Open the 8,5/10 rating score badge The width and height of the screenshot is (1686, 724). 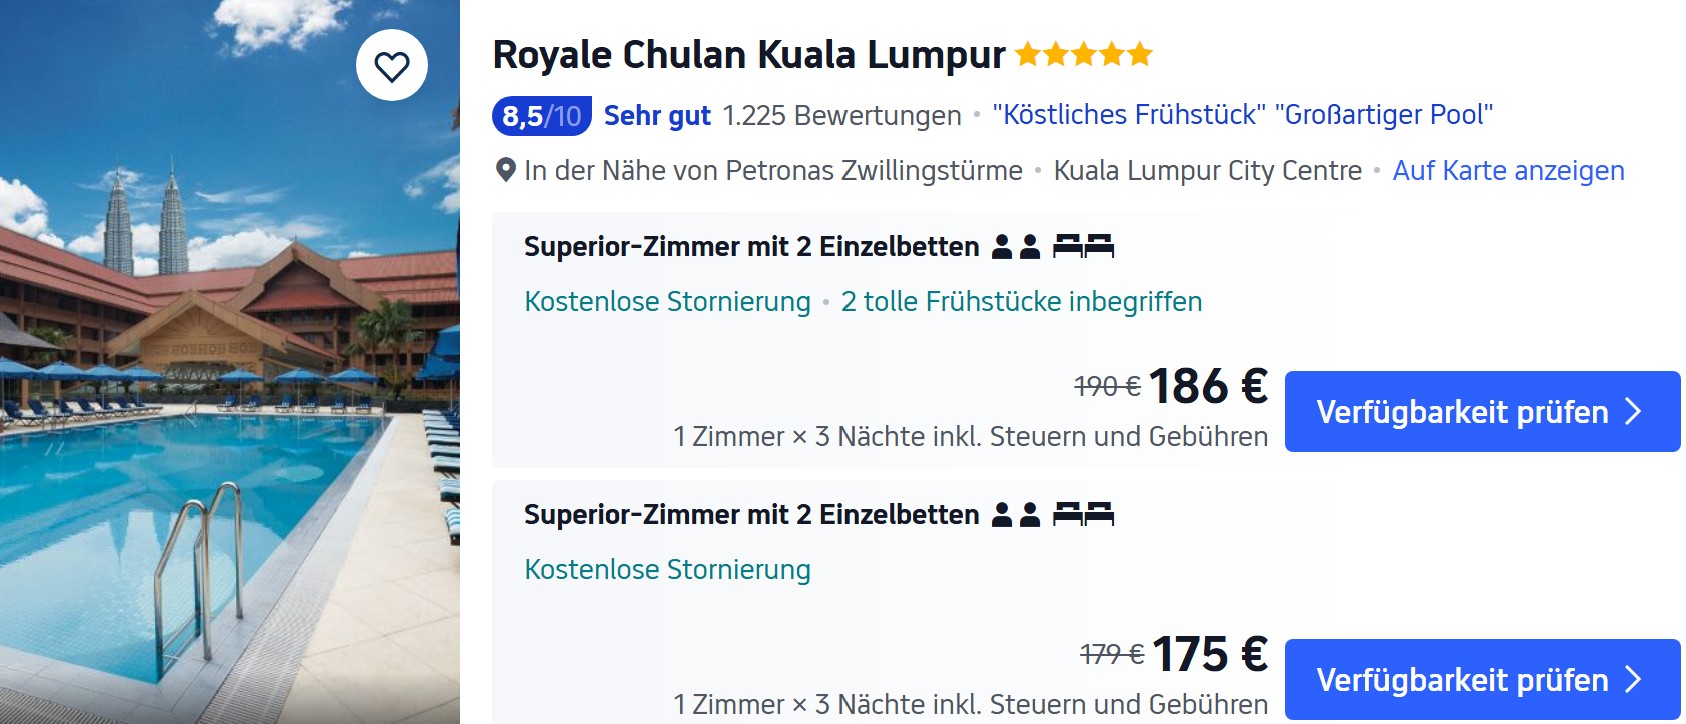(x=541, y=116)
